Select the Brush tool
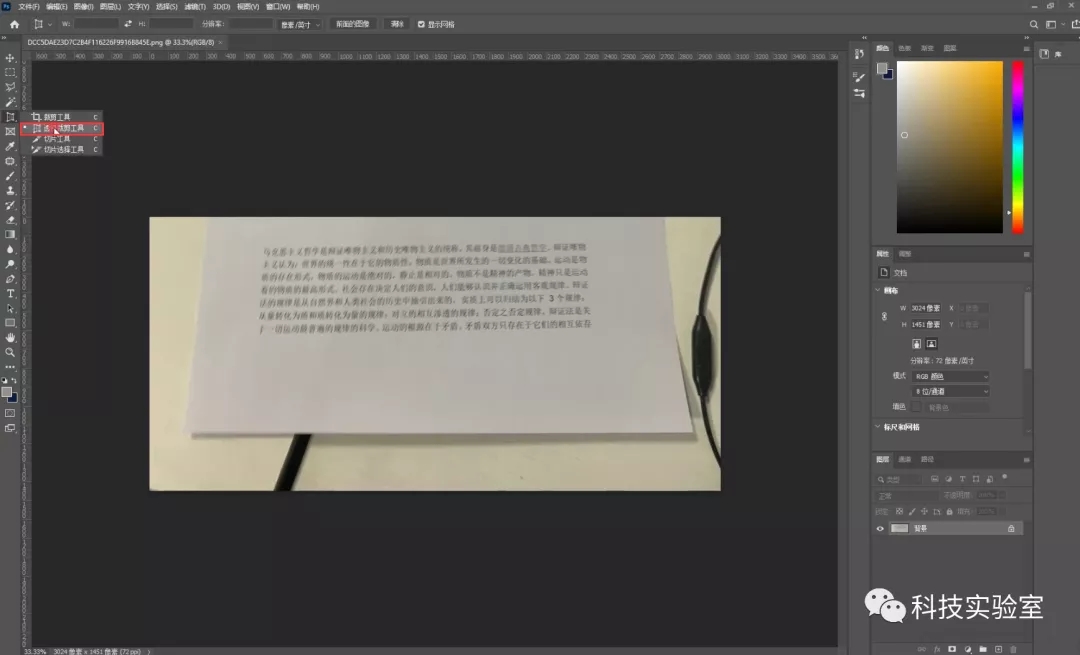The image size is (1080, 655). click(x=10, y=176)
